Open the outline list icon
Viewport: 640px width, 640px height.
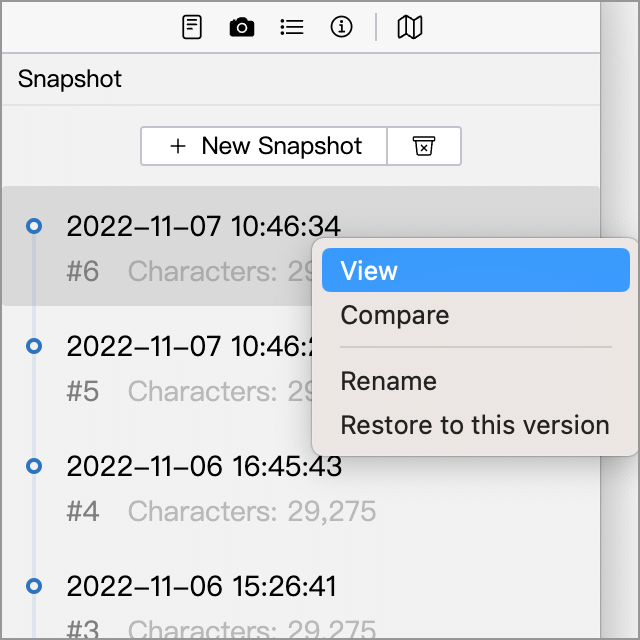click(x=292, y=27)
